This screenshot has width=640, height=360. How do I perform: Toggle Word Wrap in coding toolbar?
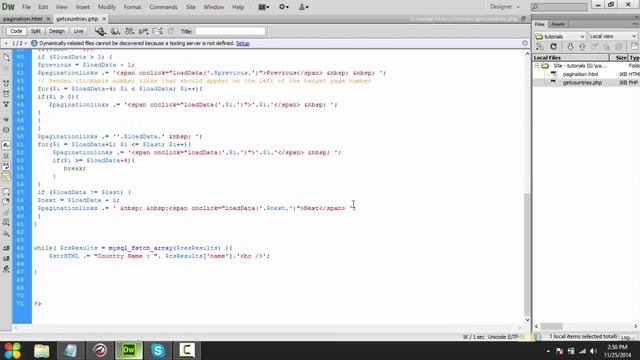6,166
